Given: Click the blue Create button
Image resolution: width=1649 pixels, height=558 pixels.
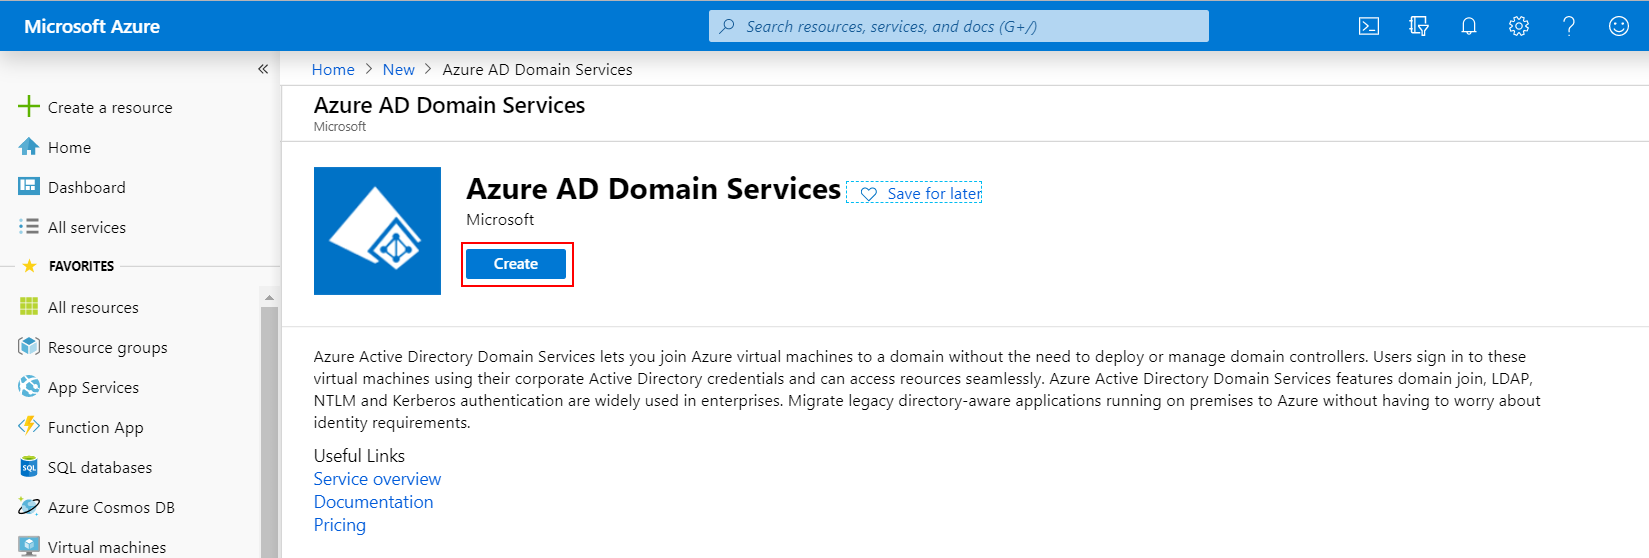Looking at the screenshot, I should coord(516,264).
